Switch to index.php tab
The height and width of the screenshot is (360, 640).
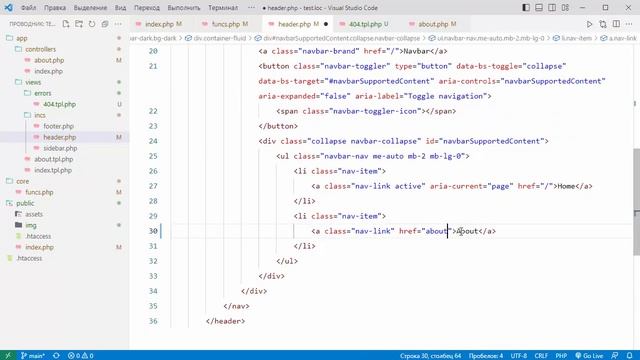(x=159, y=24)
